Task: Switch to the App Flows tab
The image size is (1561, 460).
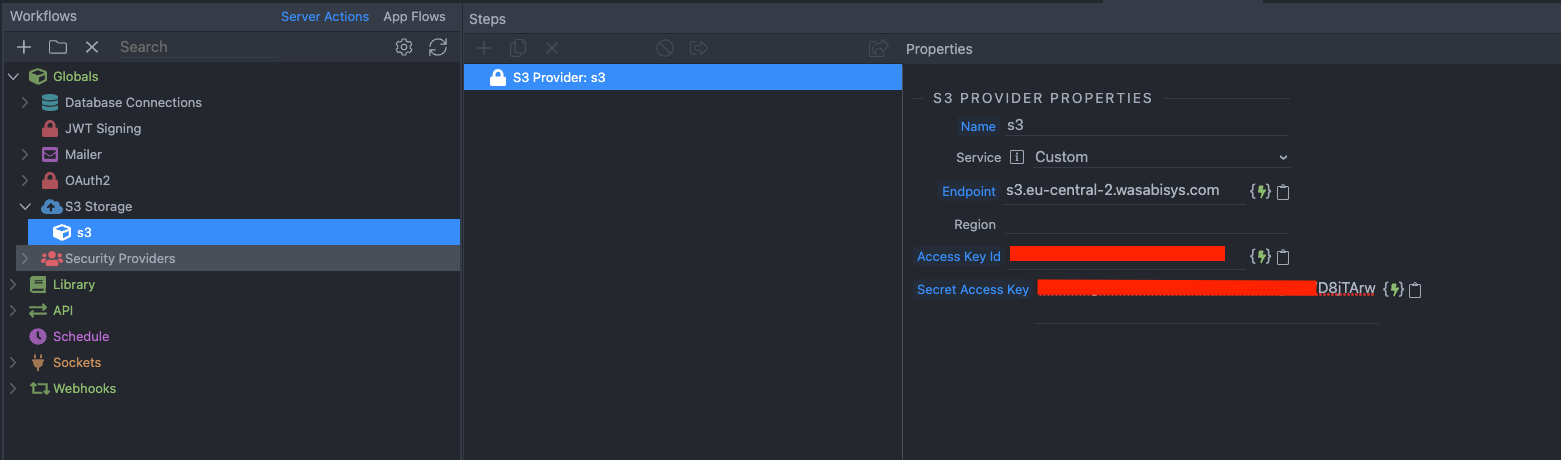Action: pyautogui.click(x=414, y=17)
